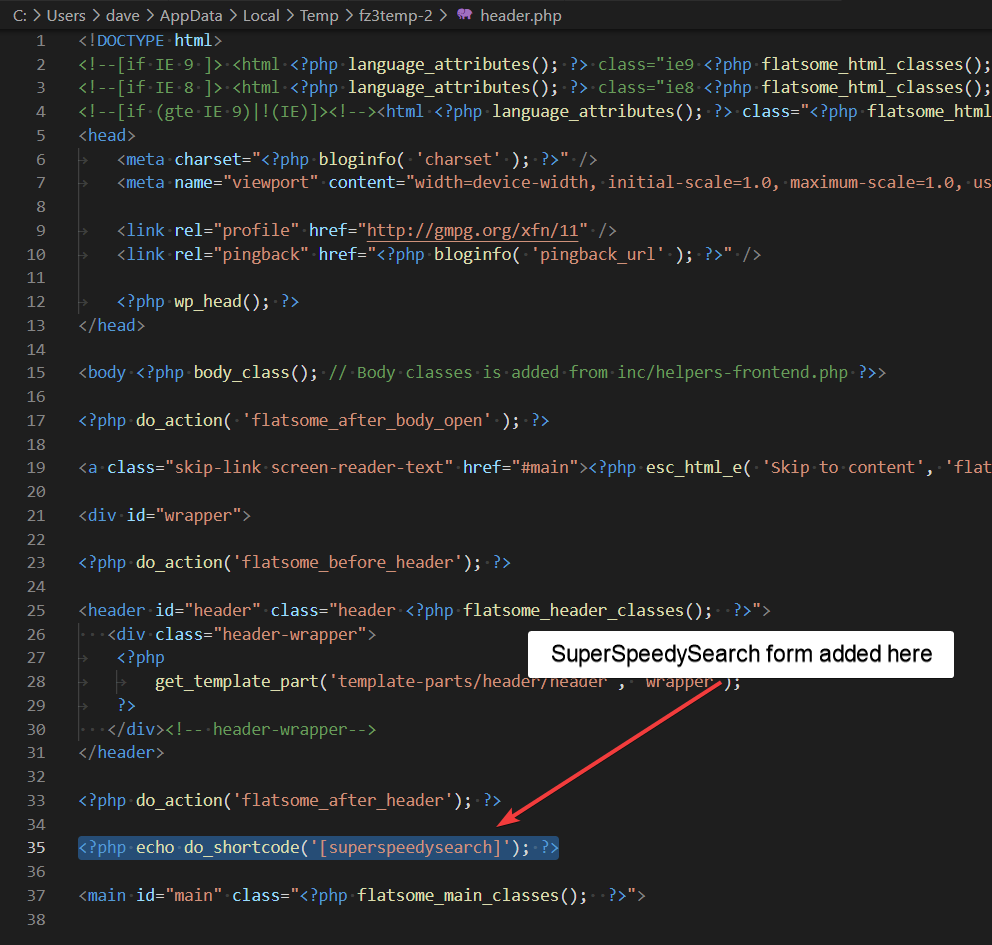Click the class="ie8 attribute on line 3

(646, 88)
